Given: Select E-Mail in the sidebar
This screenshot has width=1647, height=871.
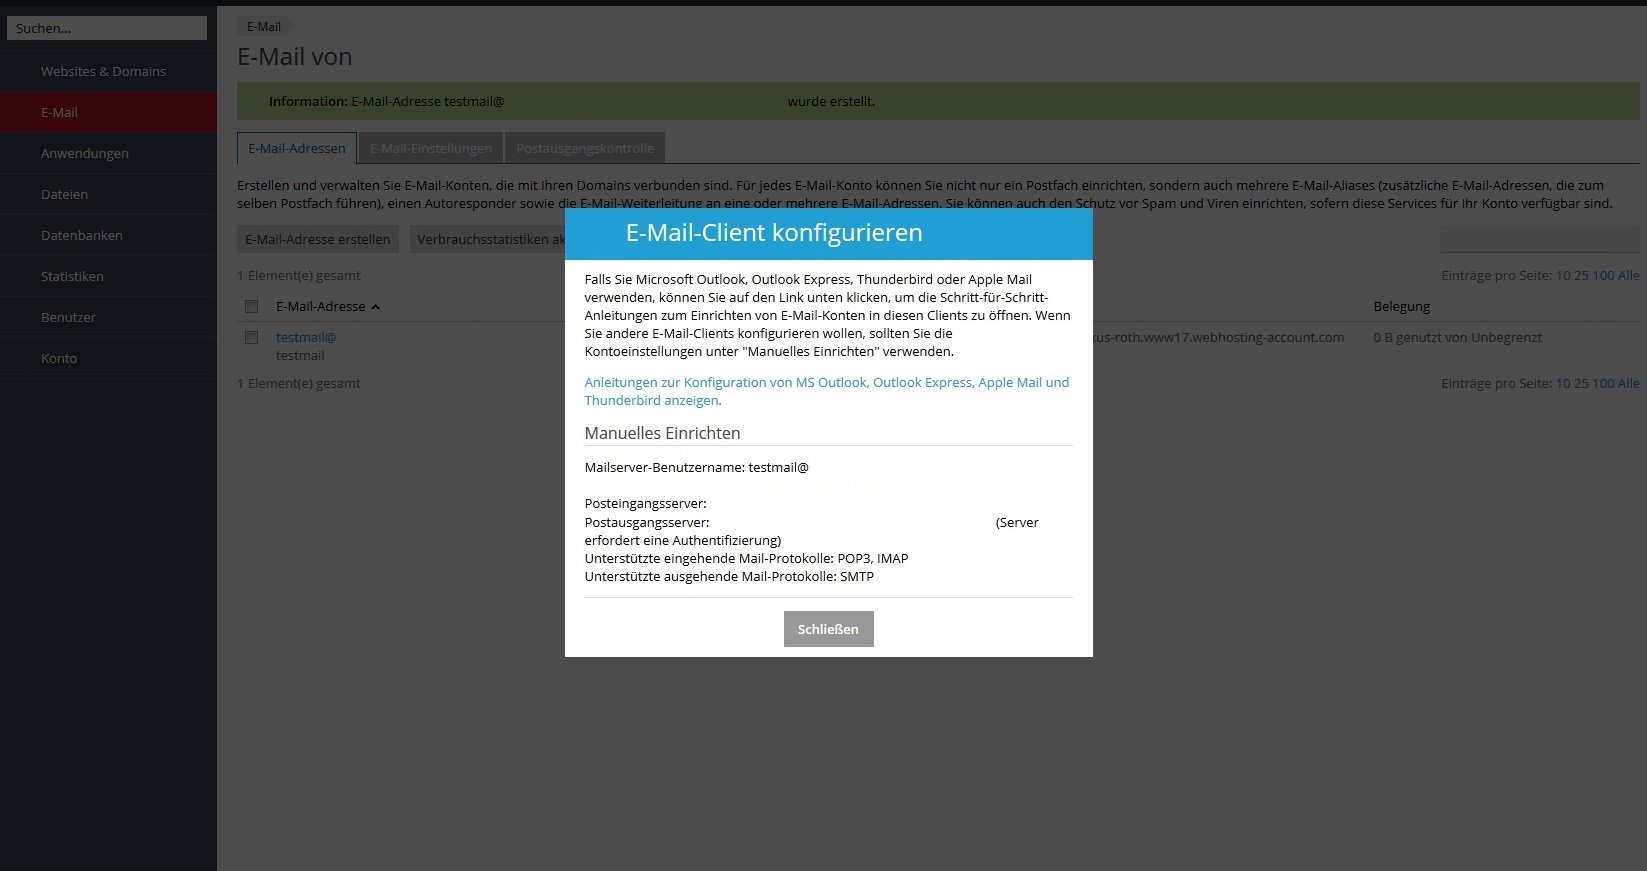Looking at the screenshot, I should click(x=108, y=112).
